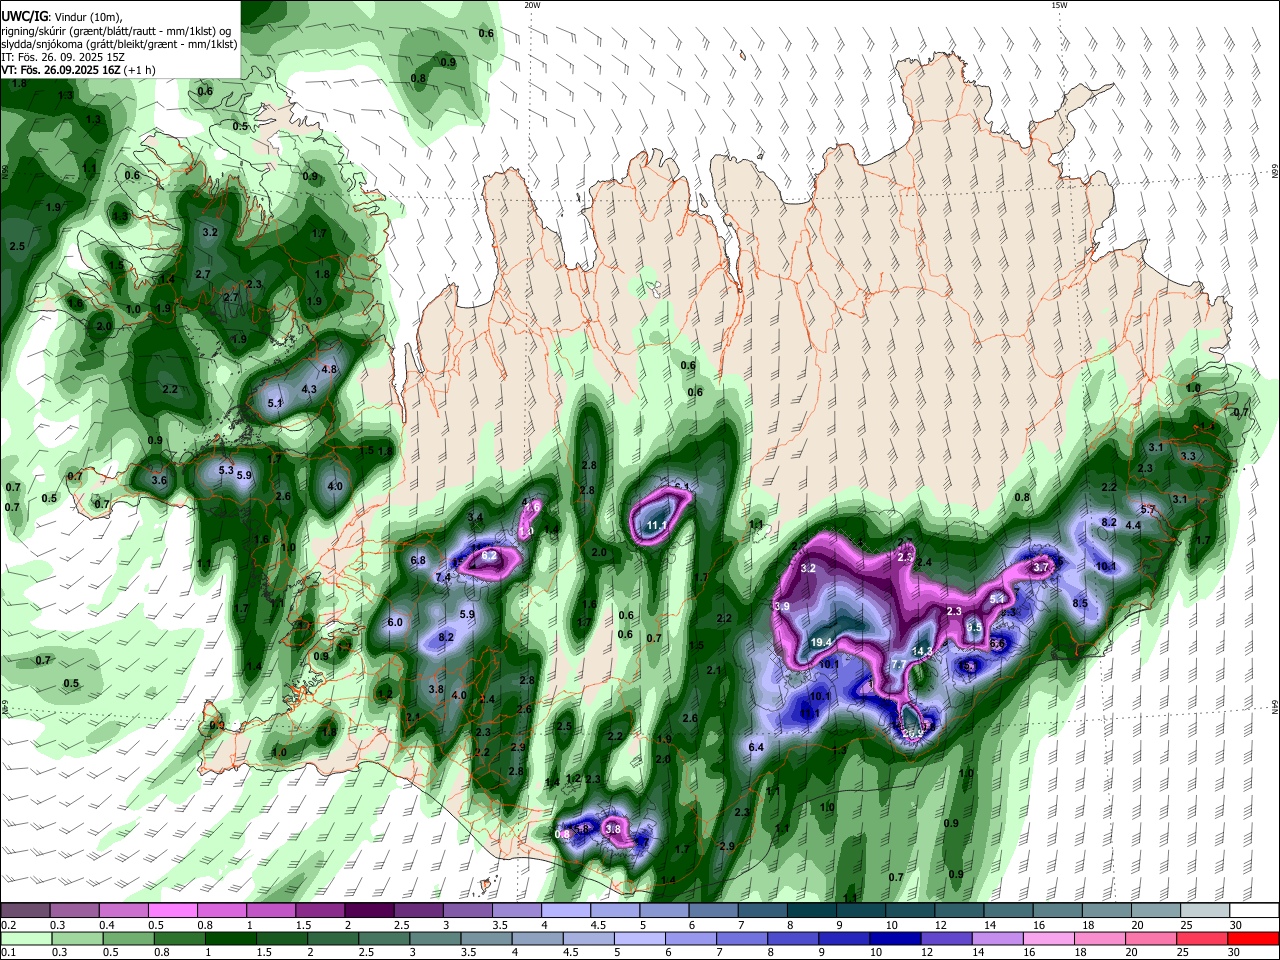1280x960 pixels.
Task: Click the 7.7 precipitation value
Action: coord(898,664)
